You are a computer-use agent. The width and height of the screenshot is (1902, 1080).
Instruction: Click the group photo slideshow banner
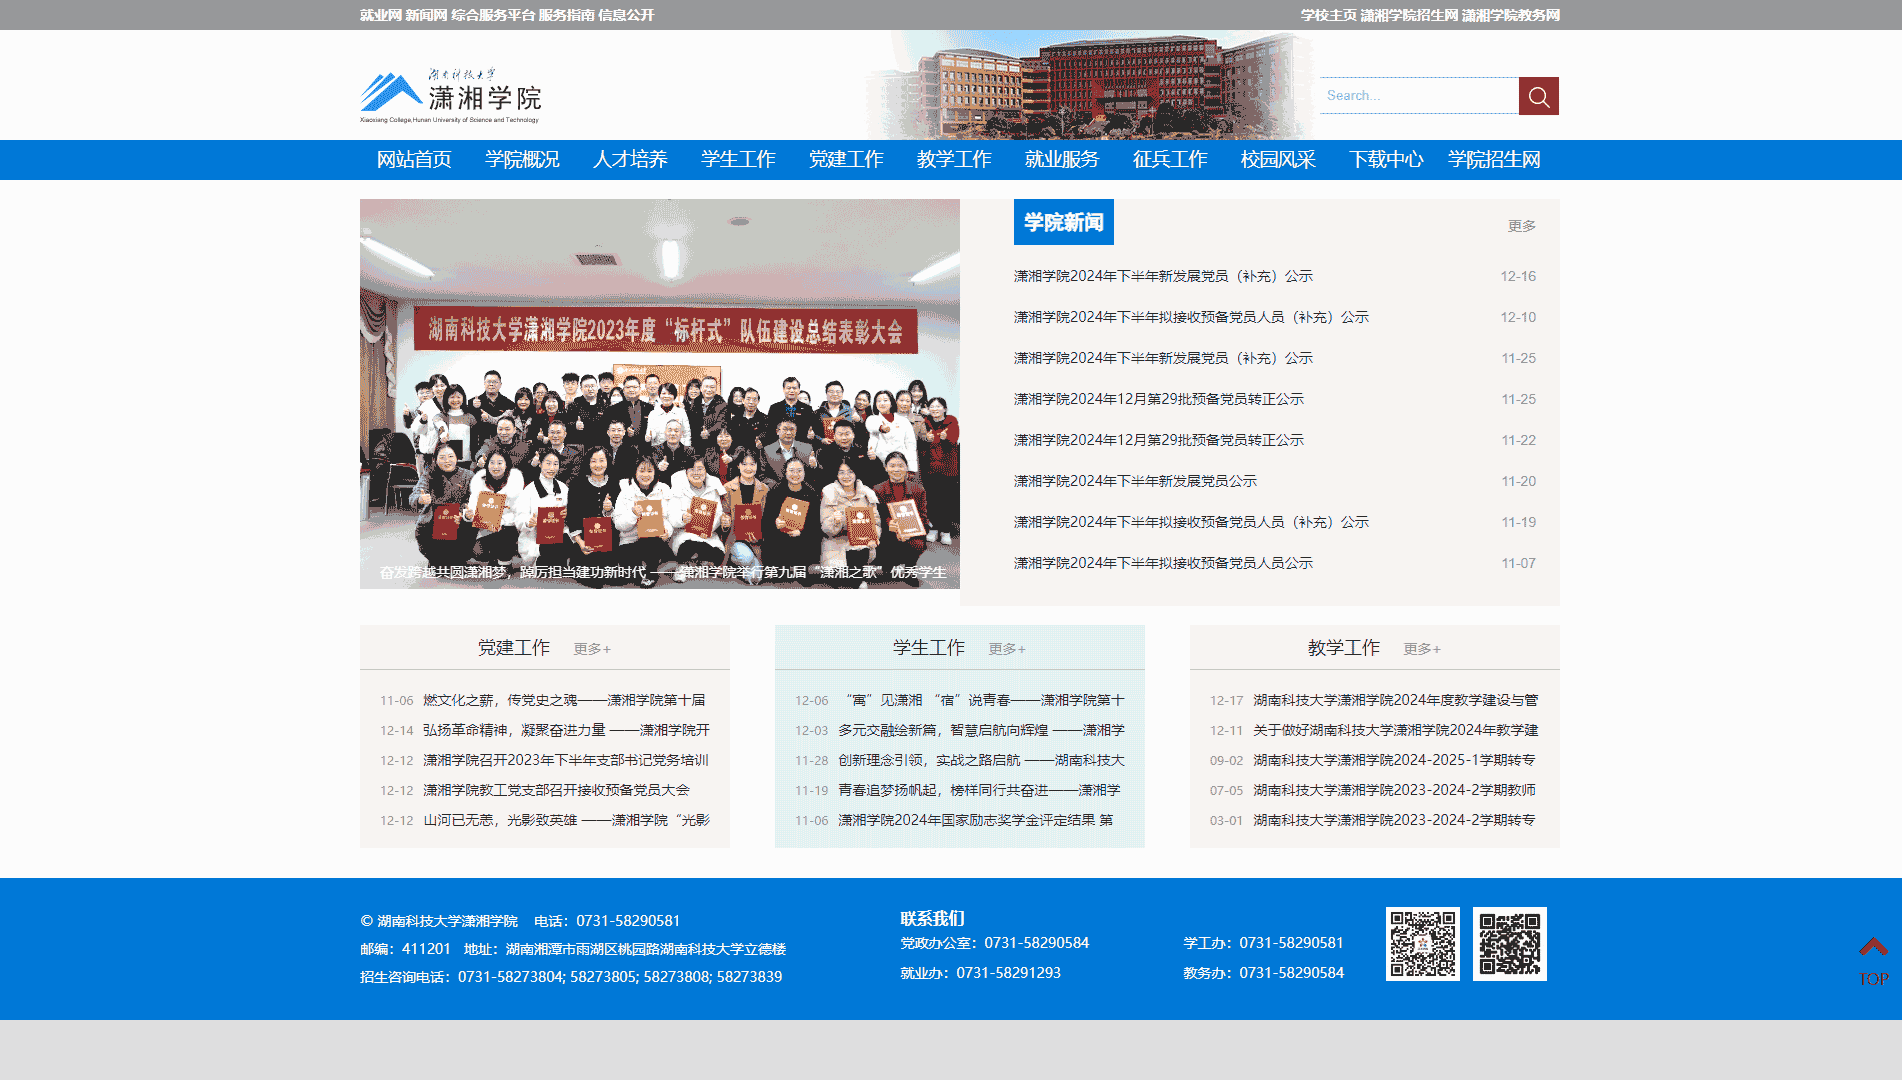tap(660, 394)
